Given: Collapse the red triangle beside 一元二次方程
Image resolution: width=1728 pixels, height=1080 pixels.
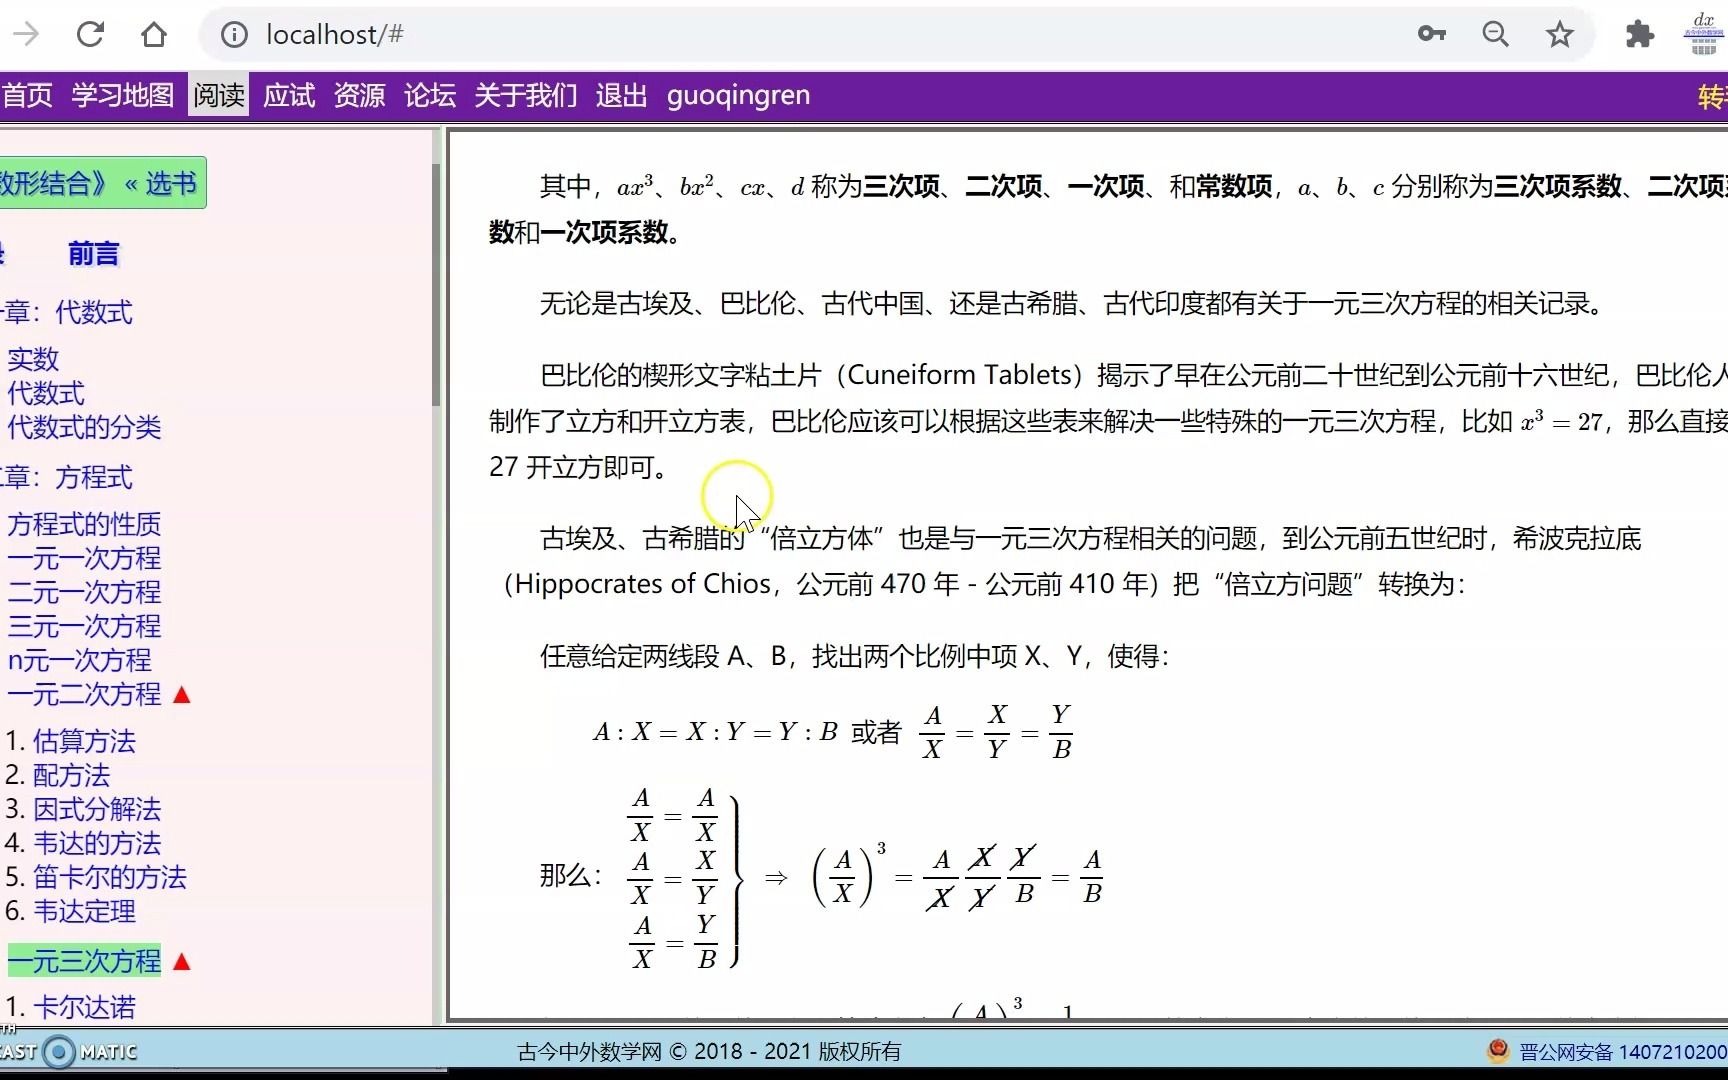Looking at the screenshot, I should point(182,695).
